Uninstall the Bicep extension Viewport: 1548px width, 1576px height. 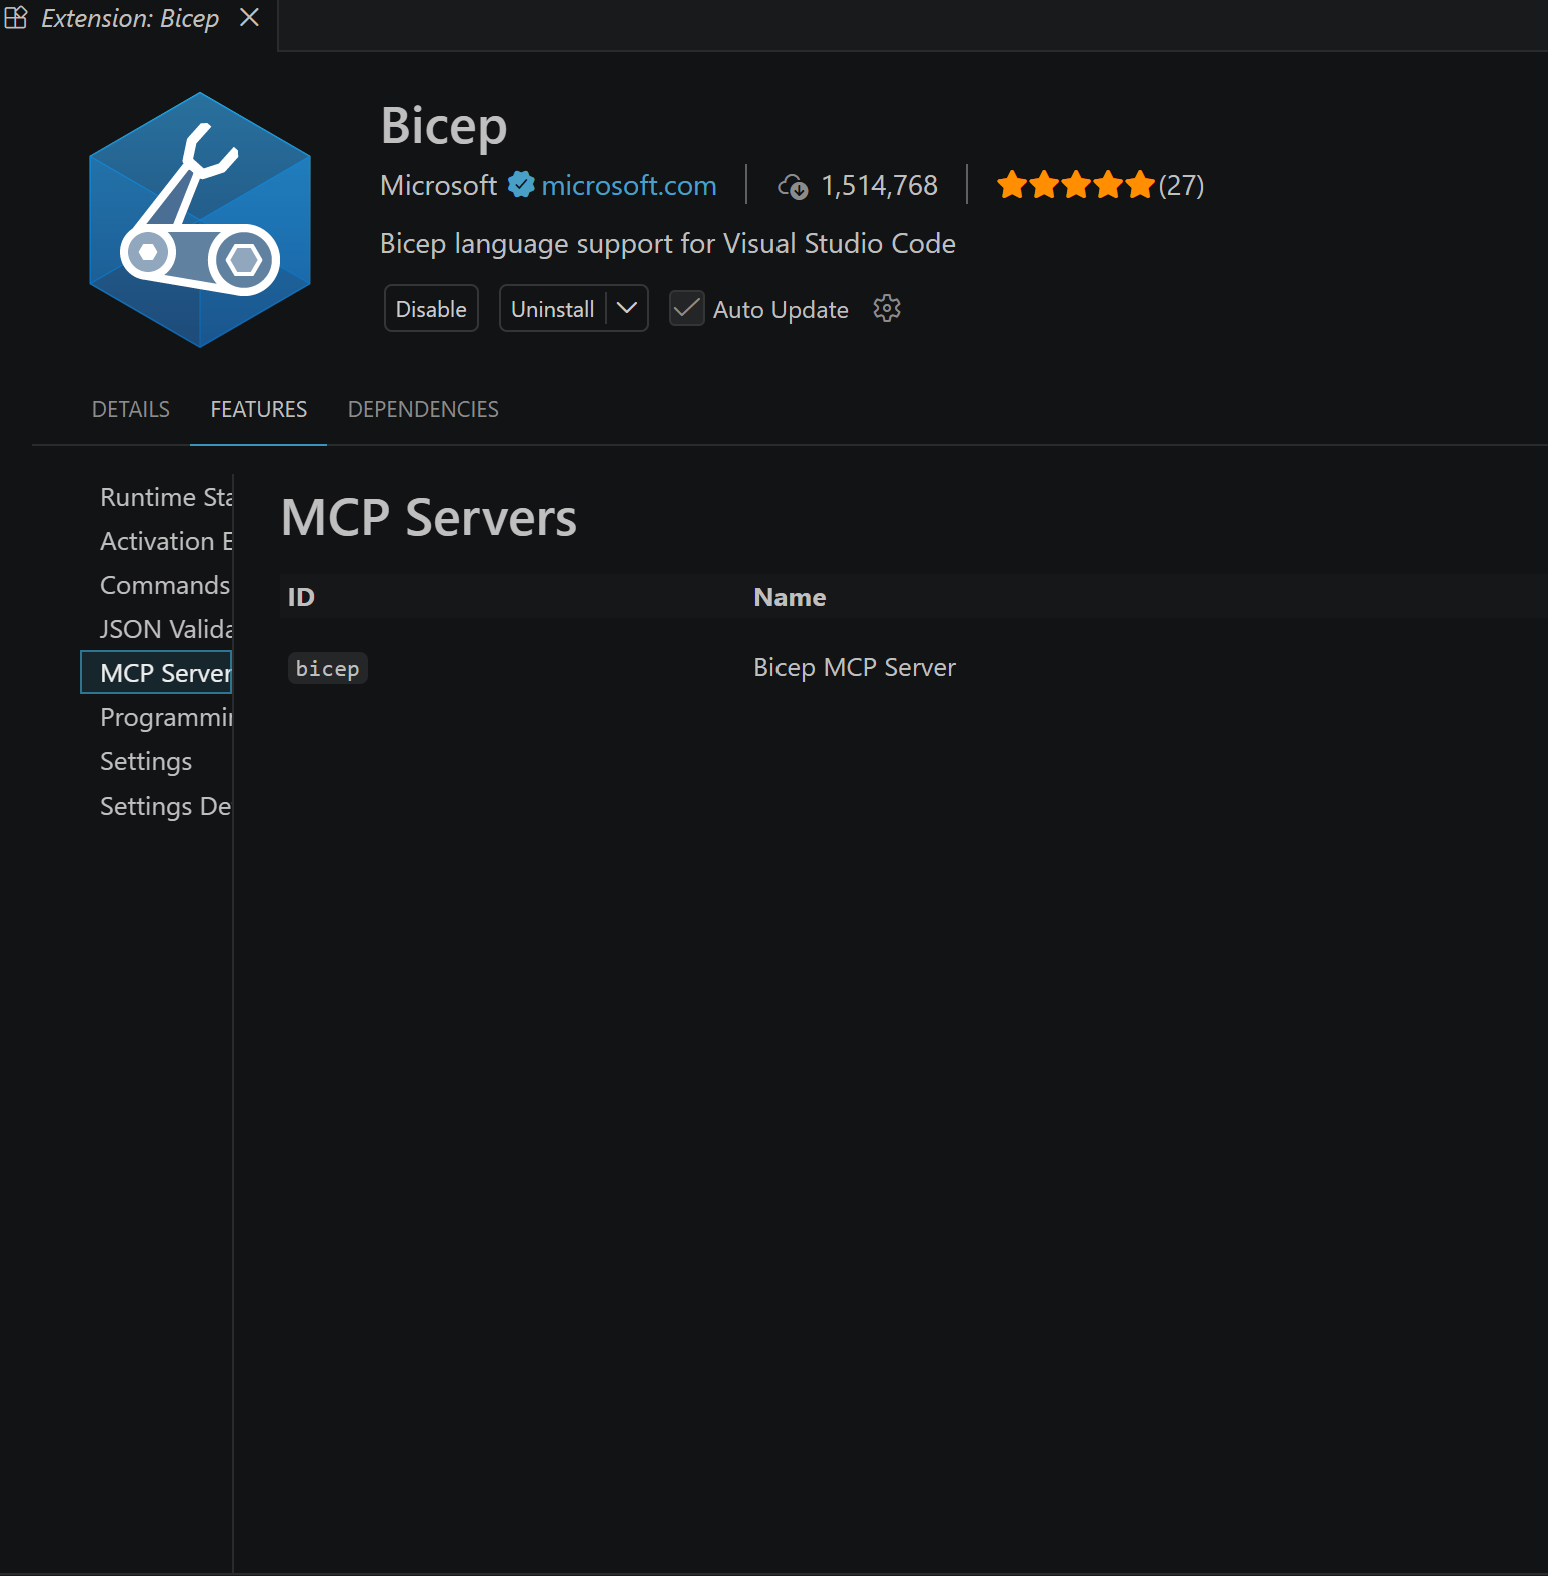pos(552,309)
